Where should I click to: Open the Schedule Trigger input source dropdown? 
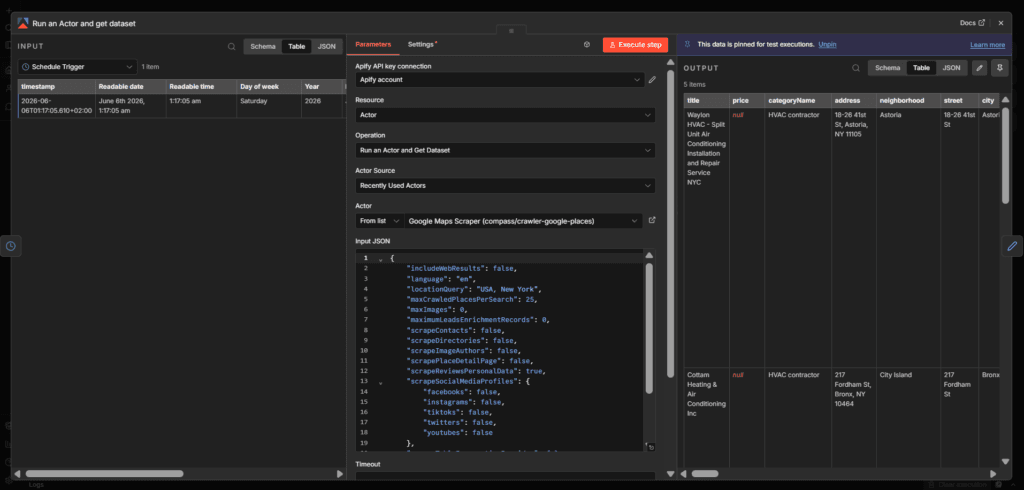pyautogui.click(x=78, y=67)
